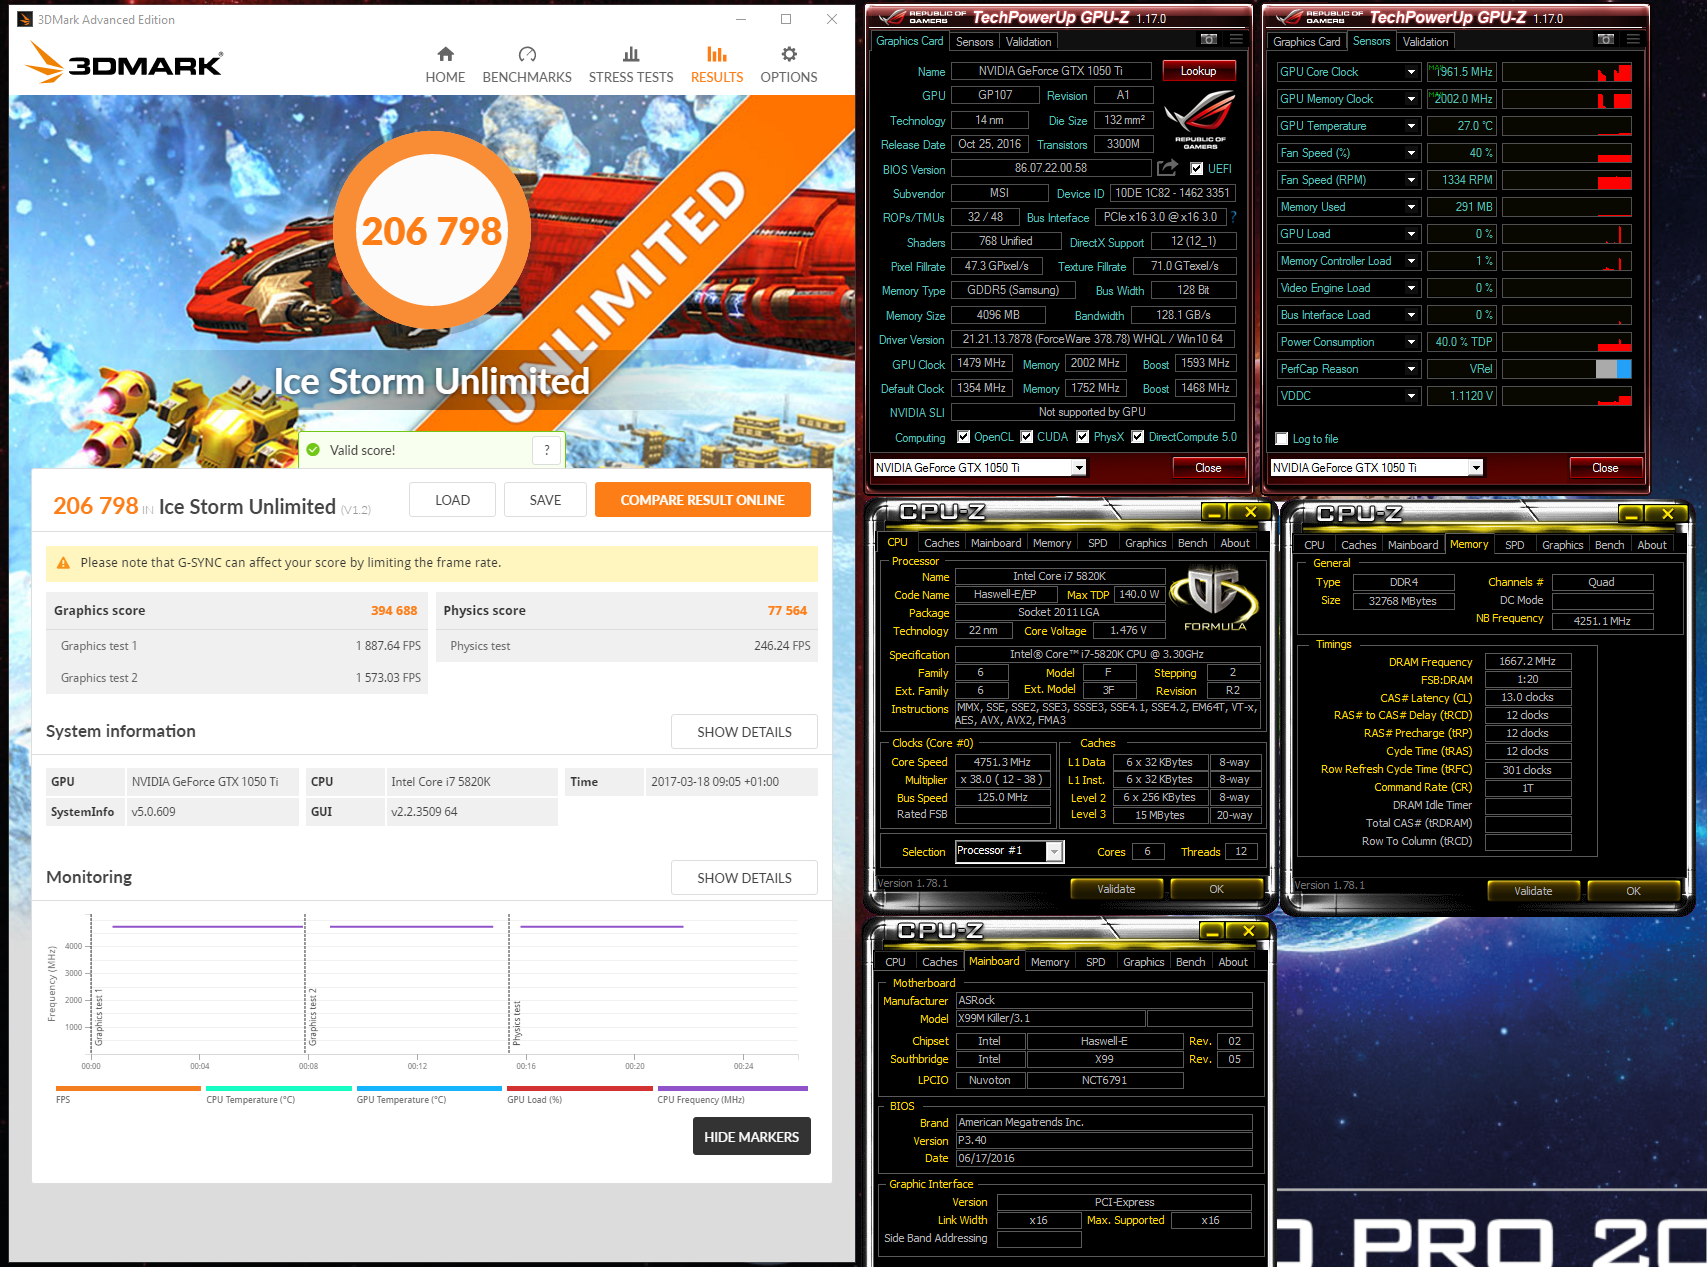Expand VDDC sensor dropdown
Viewport: 1707px width, 1267px height.
coord(1411,396)
